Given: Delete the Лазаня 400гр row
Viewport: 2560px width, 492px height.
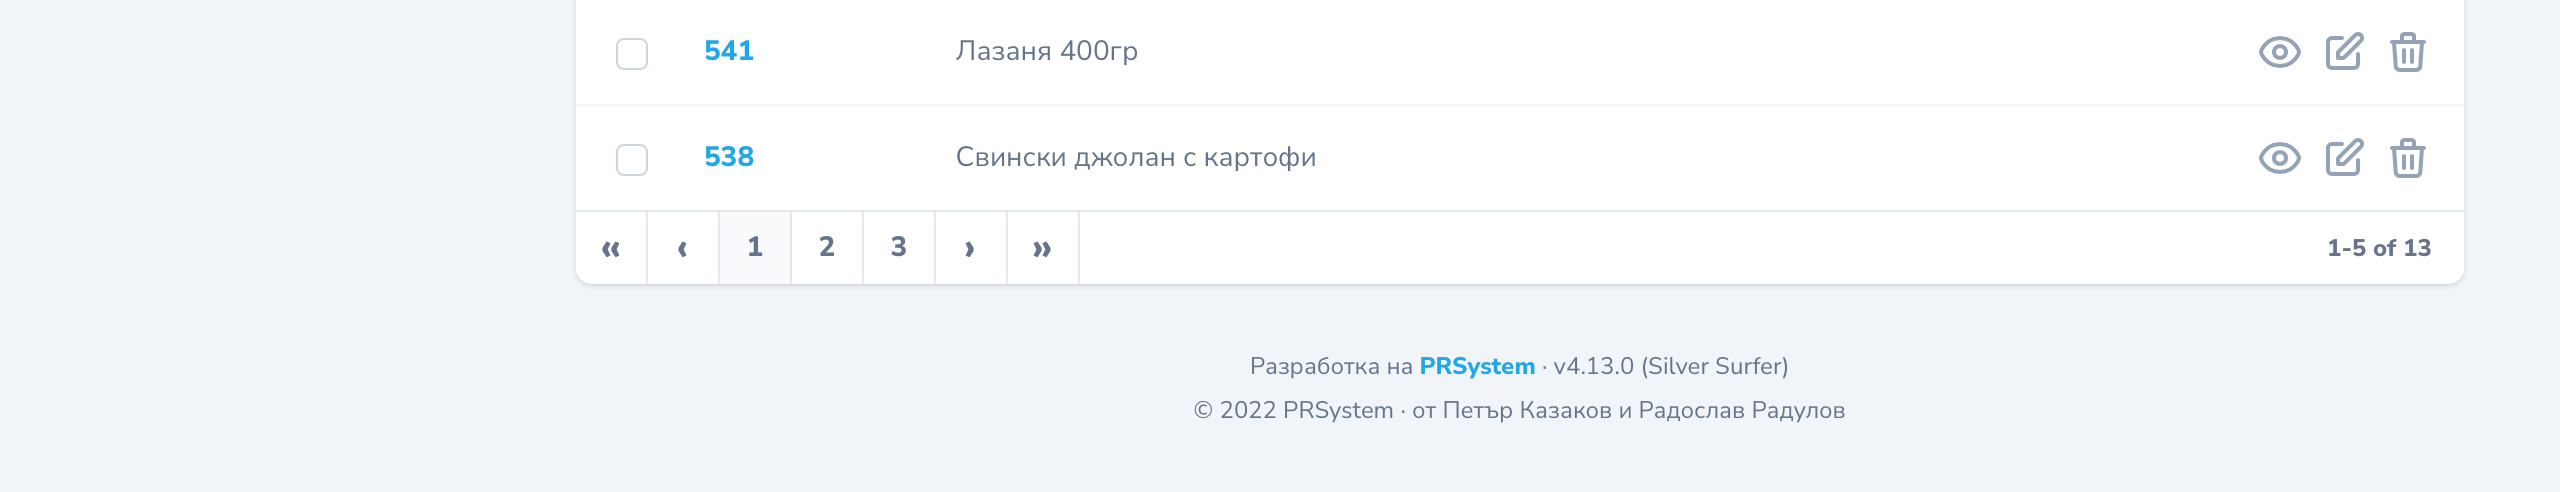Looking at the screenshot, I should coord(2408,52).
